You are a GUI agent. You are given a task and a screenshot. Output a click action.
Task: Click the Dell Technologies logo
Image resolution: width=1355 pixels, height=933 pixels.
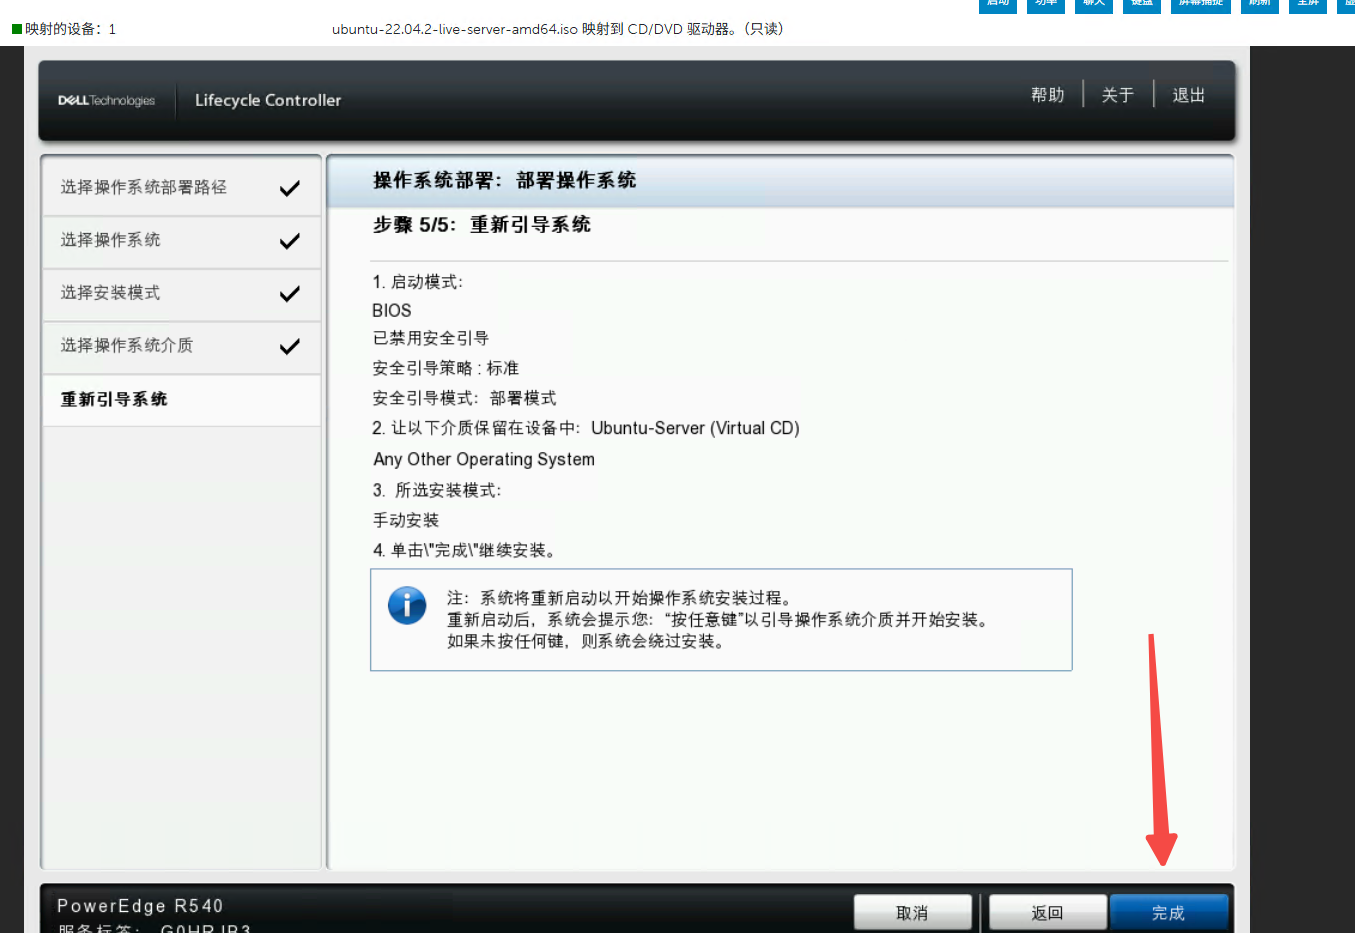(x=106, y=101)
